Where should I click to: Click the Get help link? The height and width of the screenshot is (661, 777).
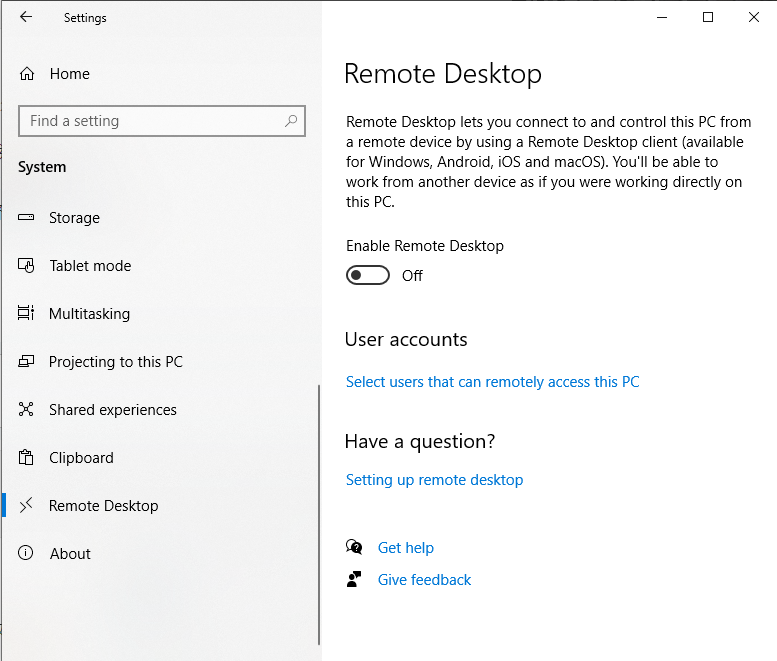tap(406, 548)
